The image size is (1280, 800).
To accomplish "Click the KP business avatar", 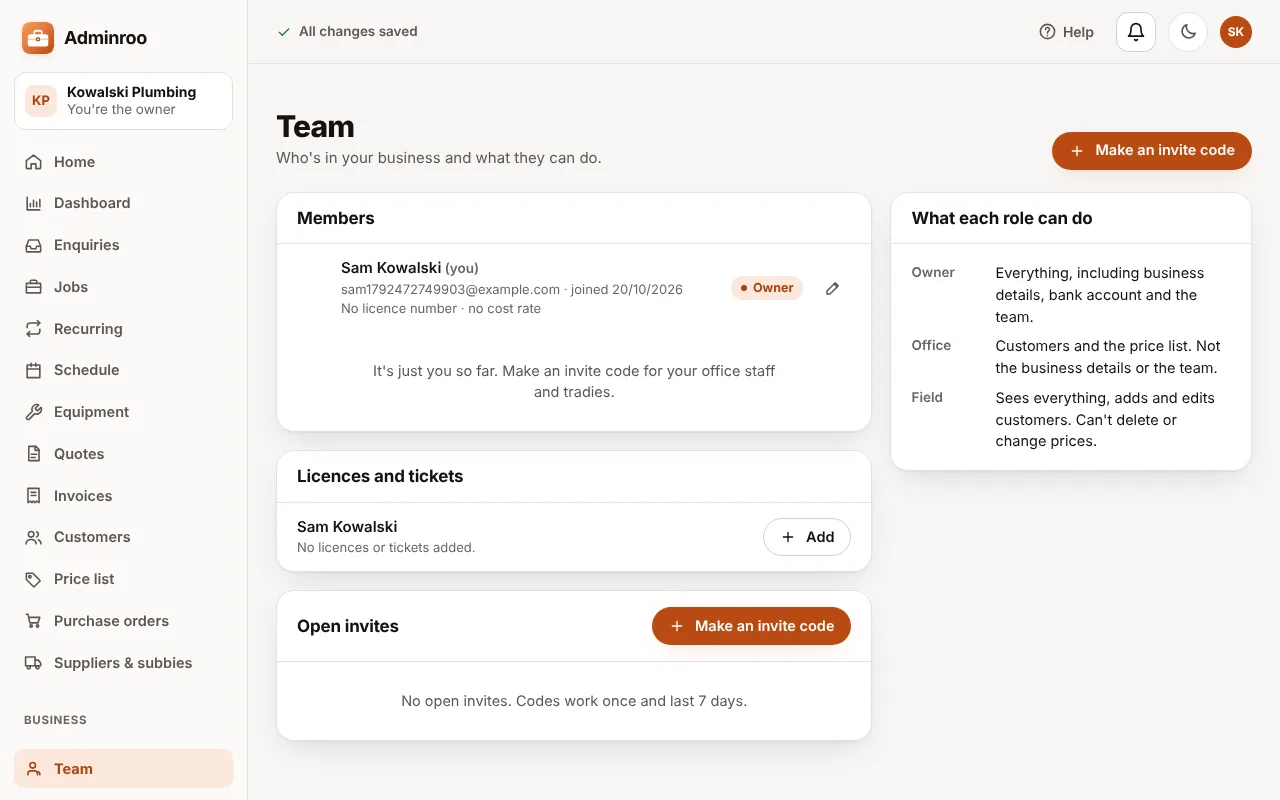I will click(41, 101).
